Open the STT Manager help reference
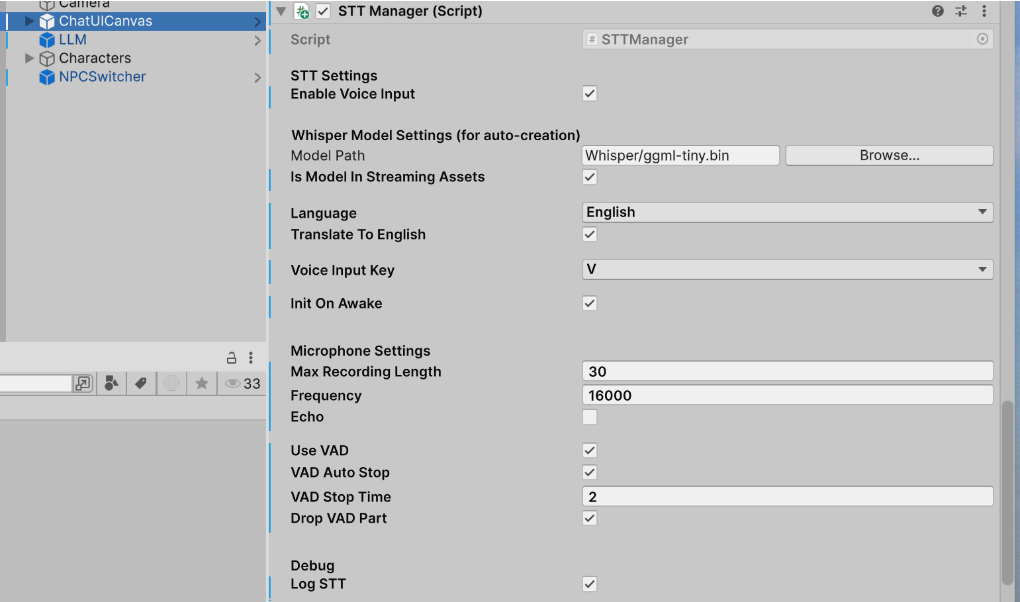Image resolution: width=1020 pixels, height=602 pixels. point(938,11)
